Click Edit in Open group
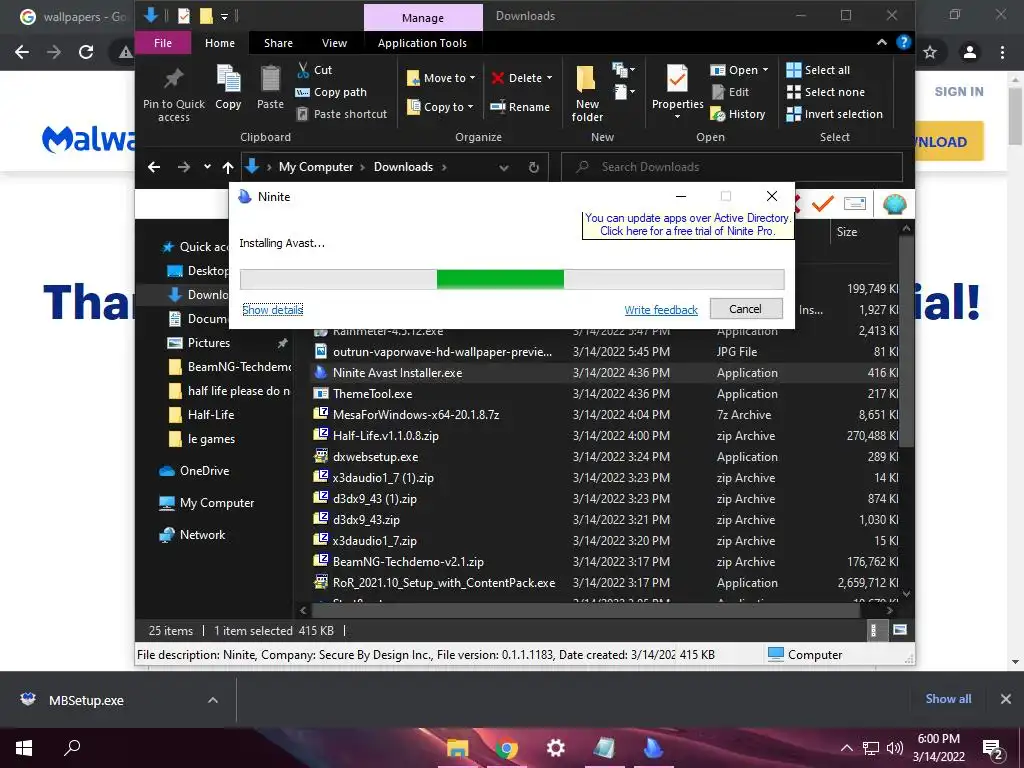 pyautogui.click(x=730, y=92)
